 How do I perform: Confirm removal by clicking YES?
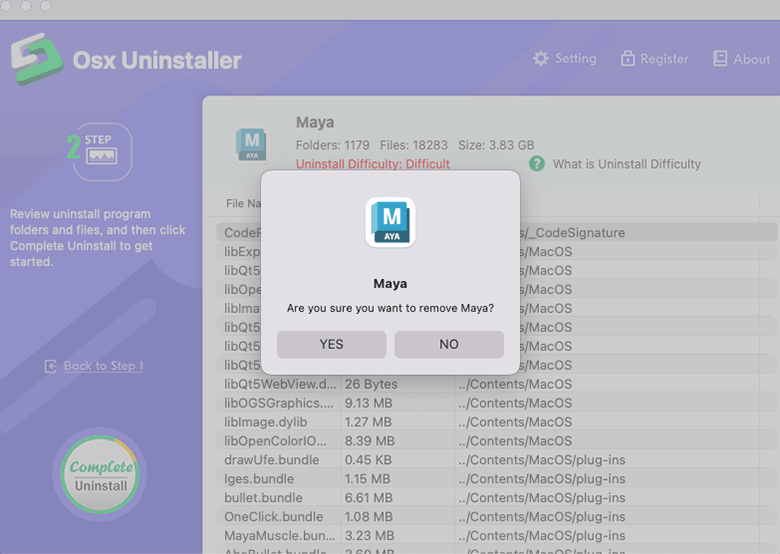[331, 344]
